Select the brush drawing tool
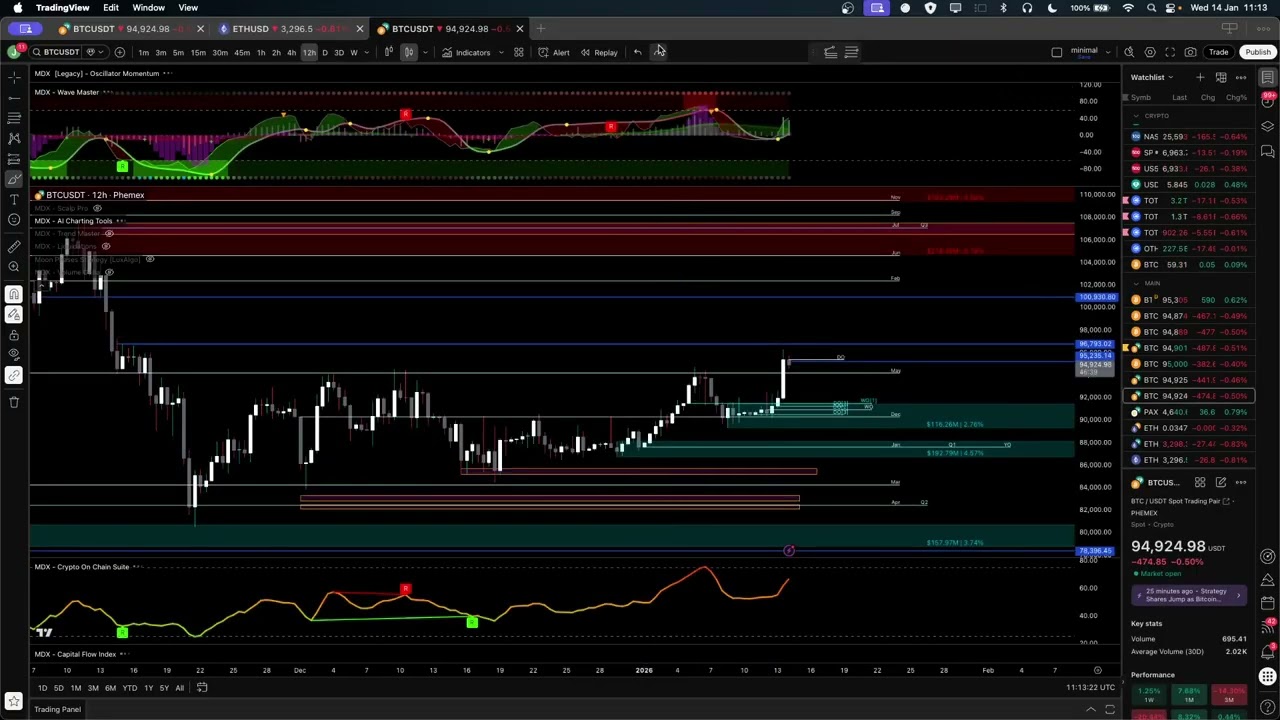Image resolution: width=1280 pixels, height=720 pixels. (14, 179)
